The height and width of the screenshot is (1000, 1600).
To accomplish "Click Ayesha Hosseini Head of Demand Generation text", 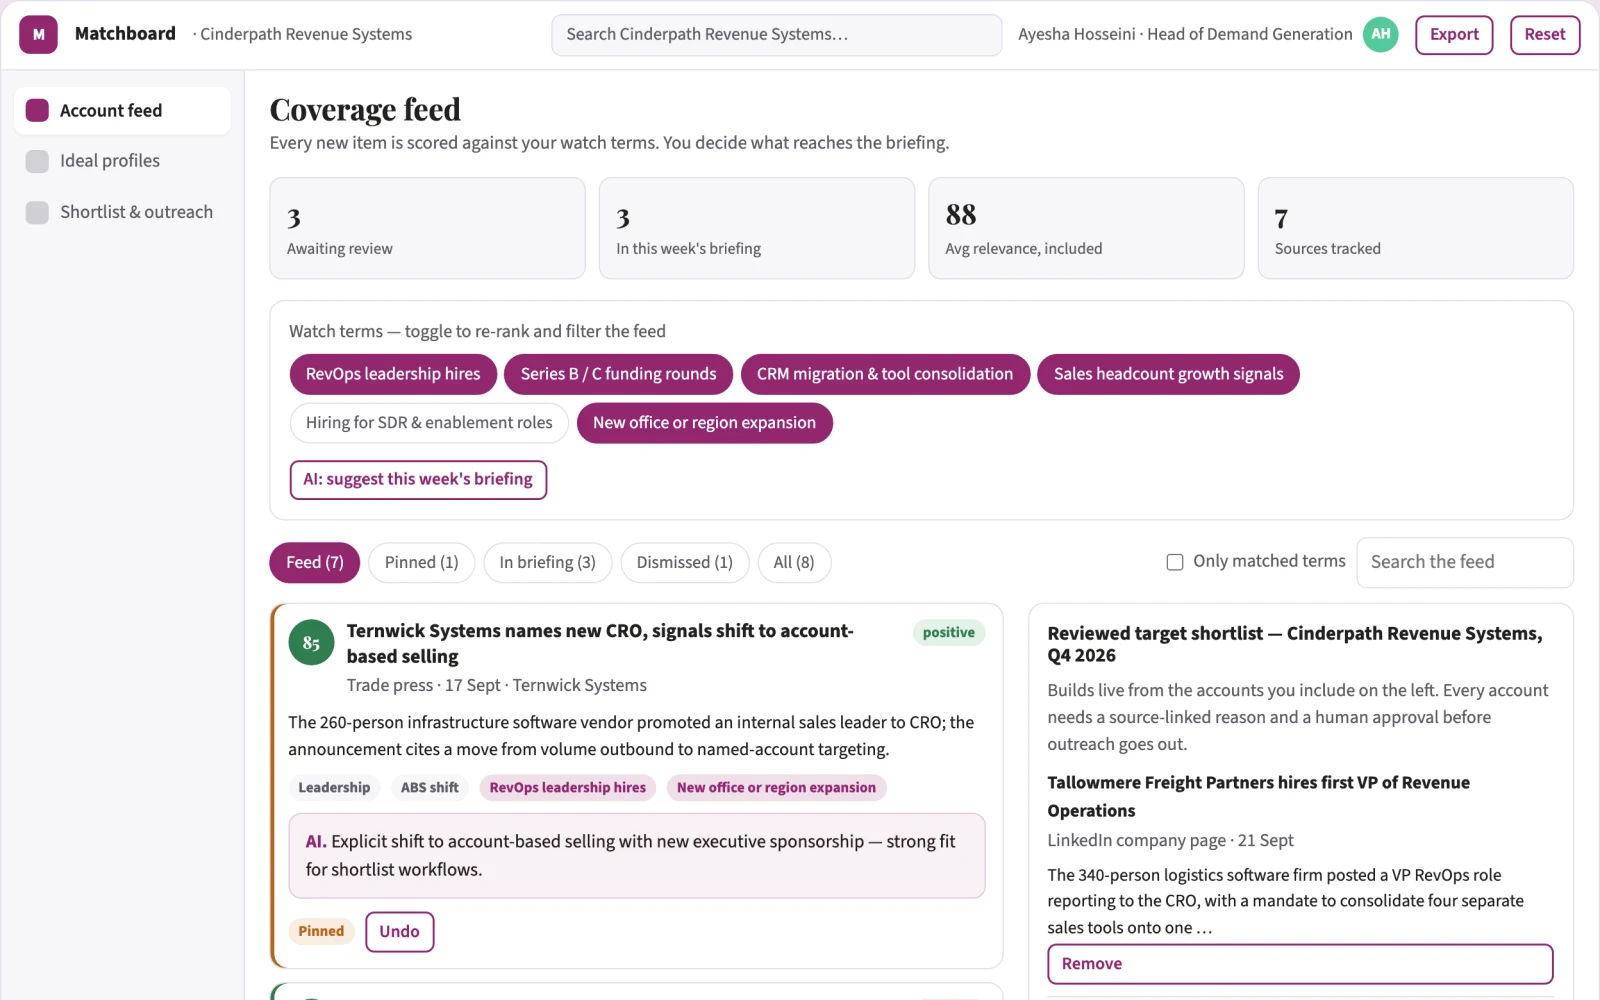I will tap(1185, 34).
